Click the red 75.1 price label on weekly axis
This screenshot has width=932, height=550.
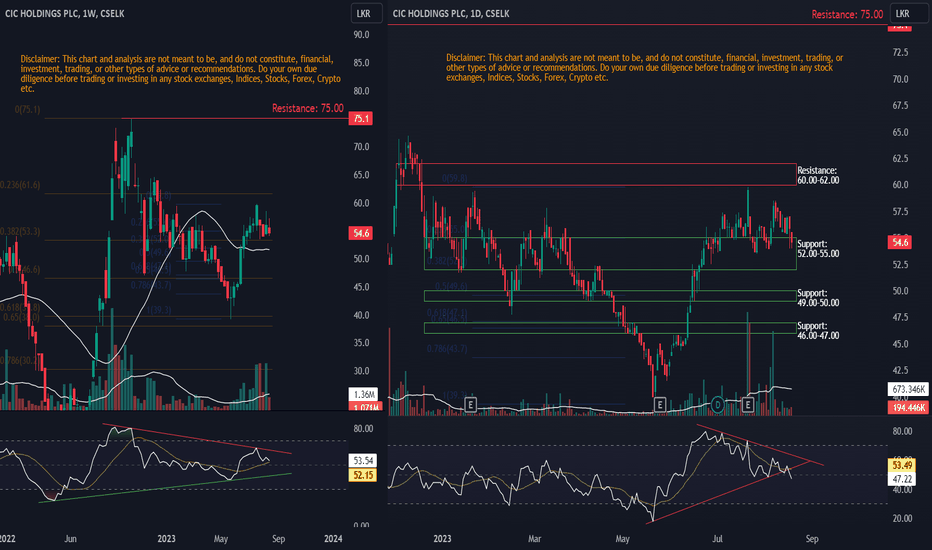361,118
